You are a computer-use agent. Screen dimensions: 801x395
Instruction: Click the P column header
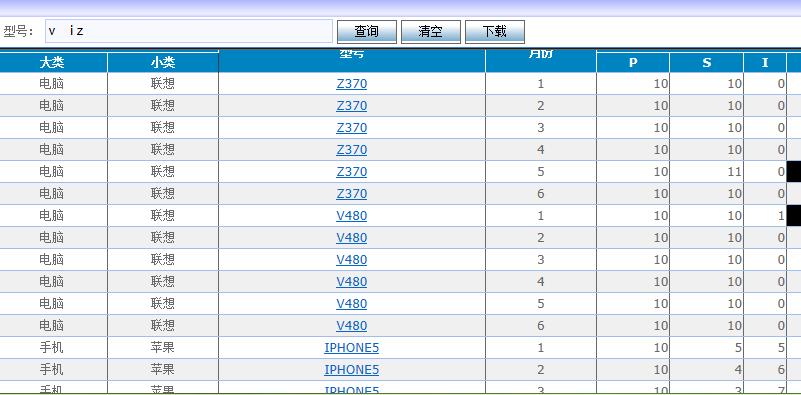(x=633, y=62)
